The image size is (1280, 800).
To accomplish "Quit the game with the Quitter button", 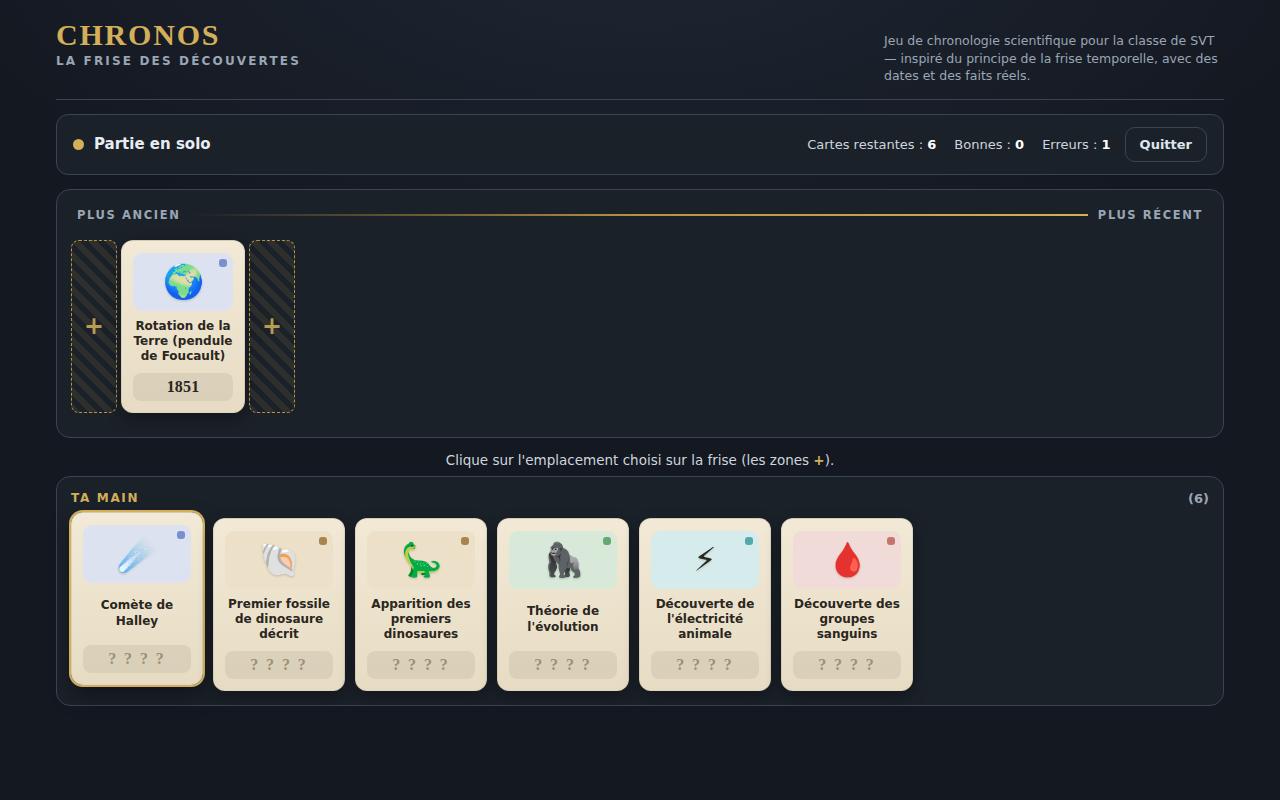I will (x=1166, y=144).
